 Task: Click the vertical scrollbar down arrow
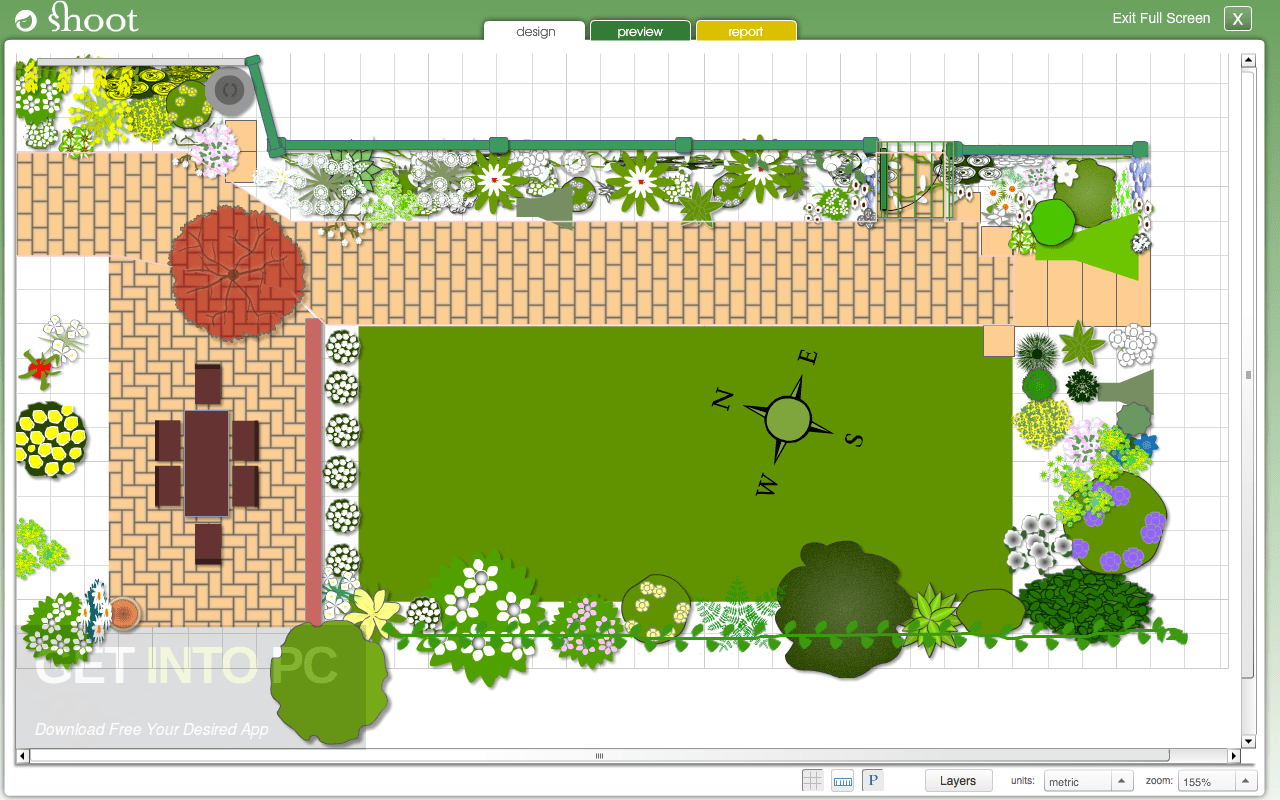[1247, 742]
